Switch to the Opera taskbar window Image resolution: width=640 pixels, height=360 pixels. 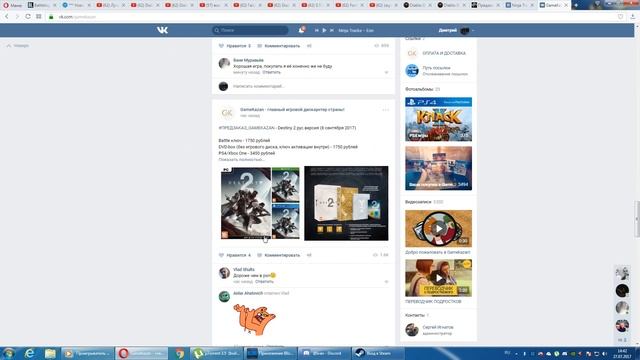pyautogui.click(x=142, y=353)
